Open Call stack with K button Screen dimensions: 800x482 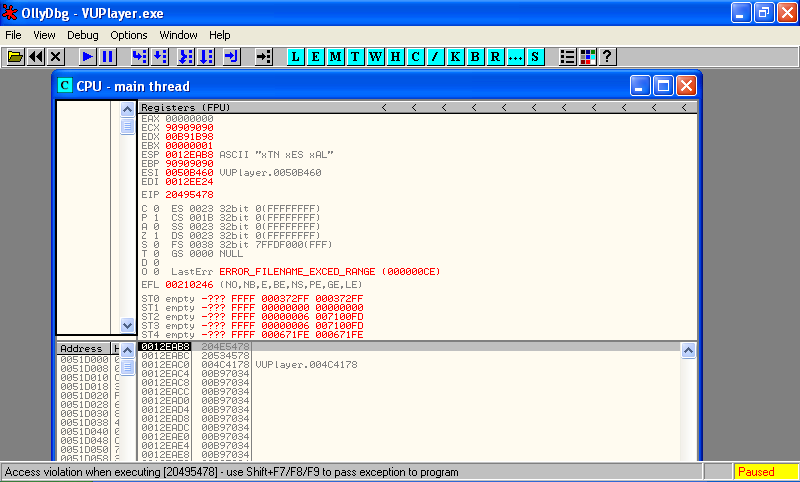click(455, 57)
